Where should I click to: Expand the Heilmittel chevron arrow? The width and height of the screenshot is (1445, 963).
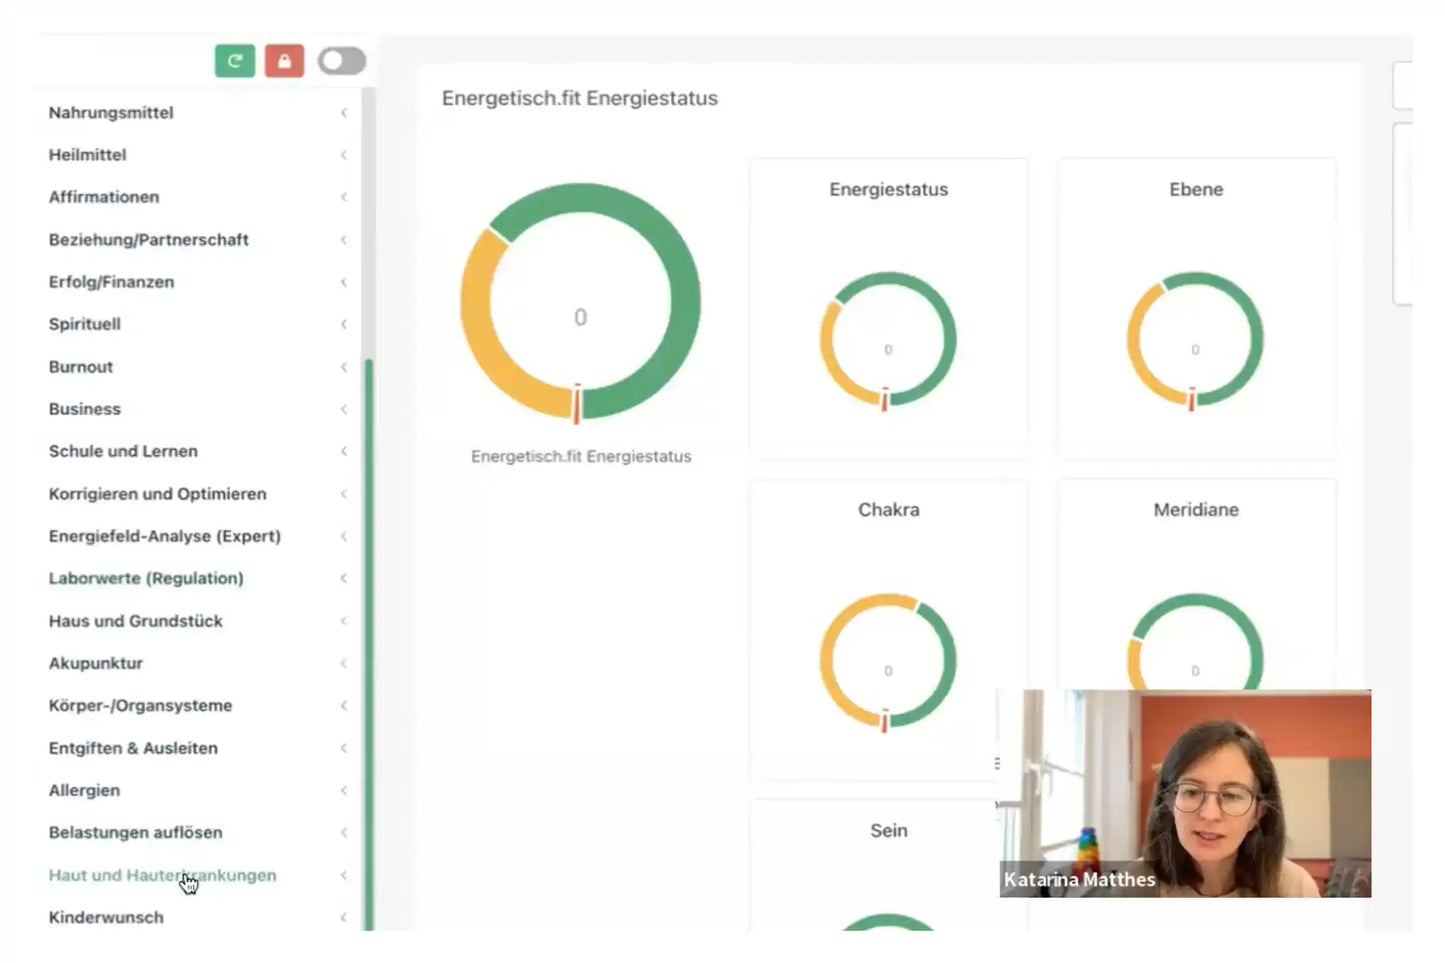click(x=344, y=155)
